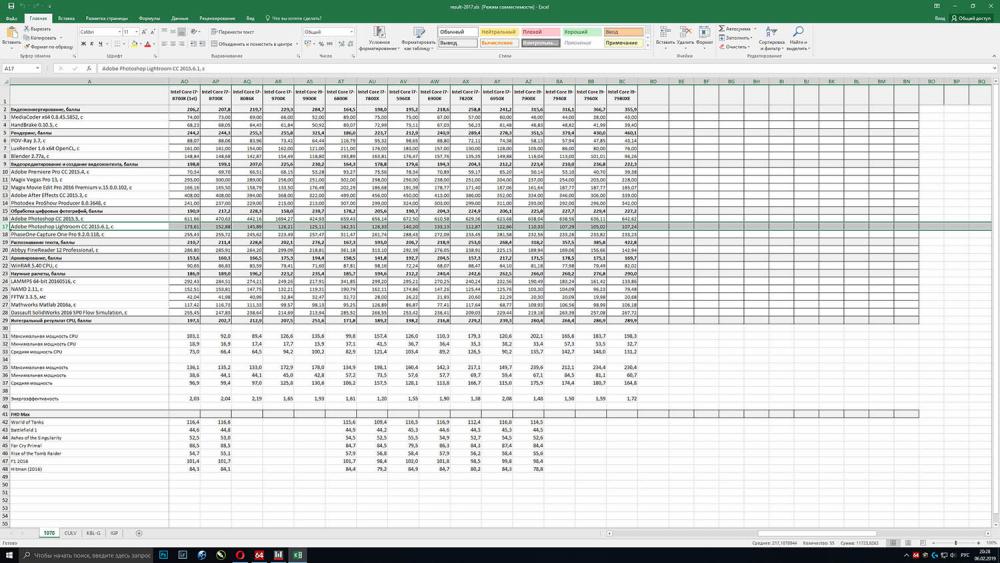Adjust the zoom slider in status bar
The width and height of the screenshot is (1000, 563).
pyautogui.click(x=955, y=543)
